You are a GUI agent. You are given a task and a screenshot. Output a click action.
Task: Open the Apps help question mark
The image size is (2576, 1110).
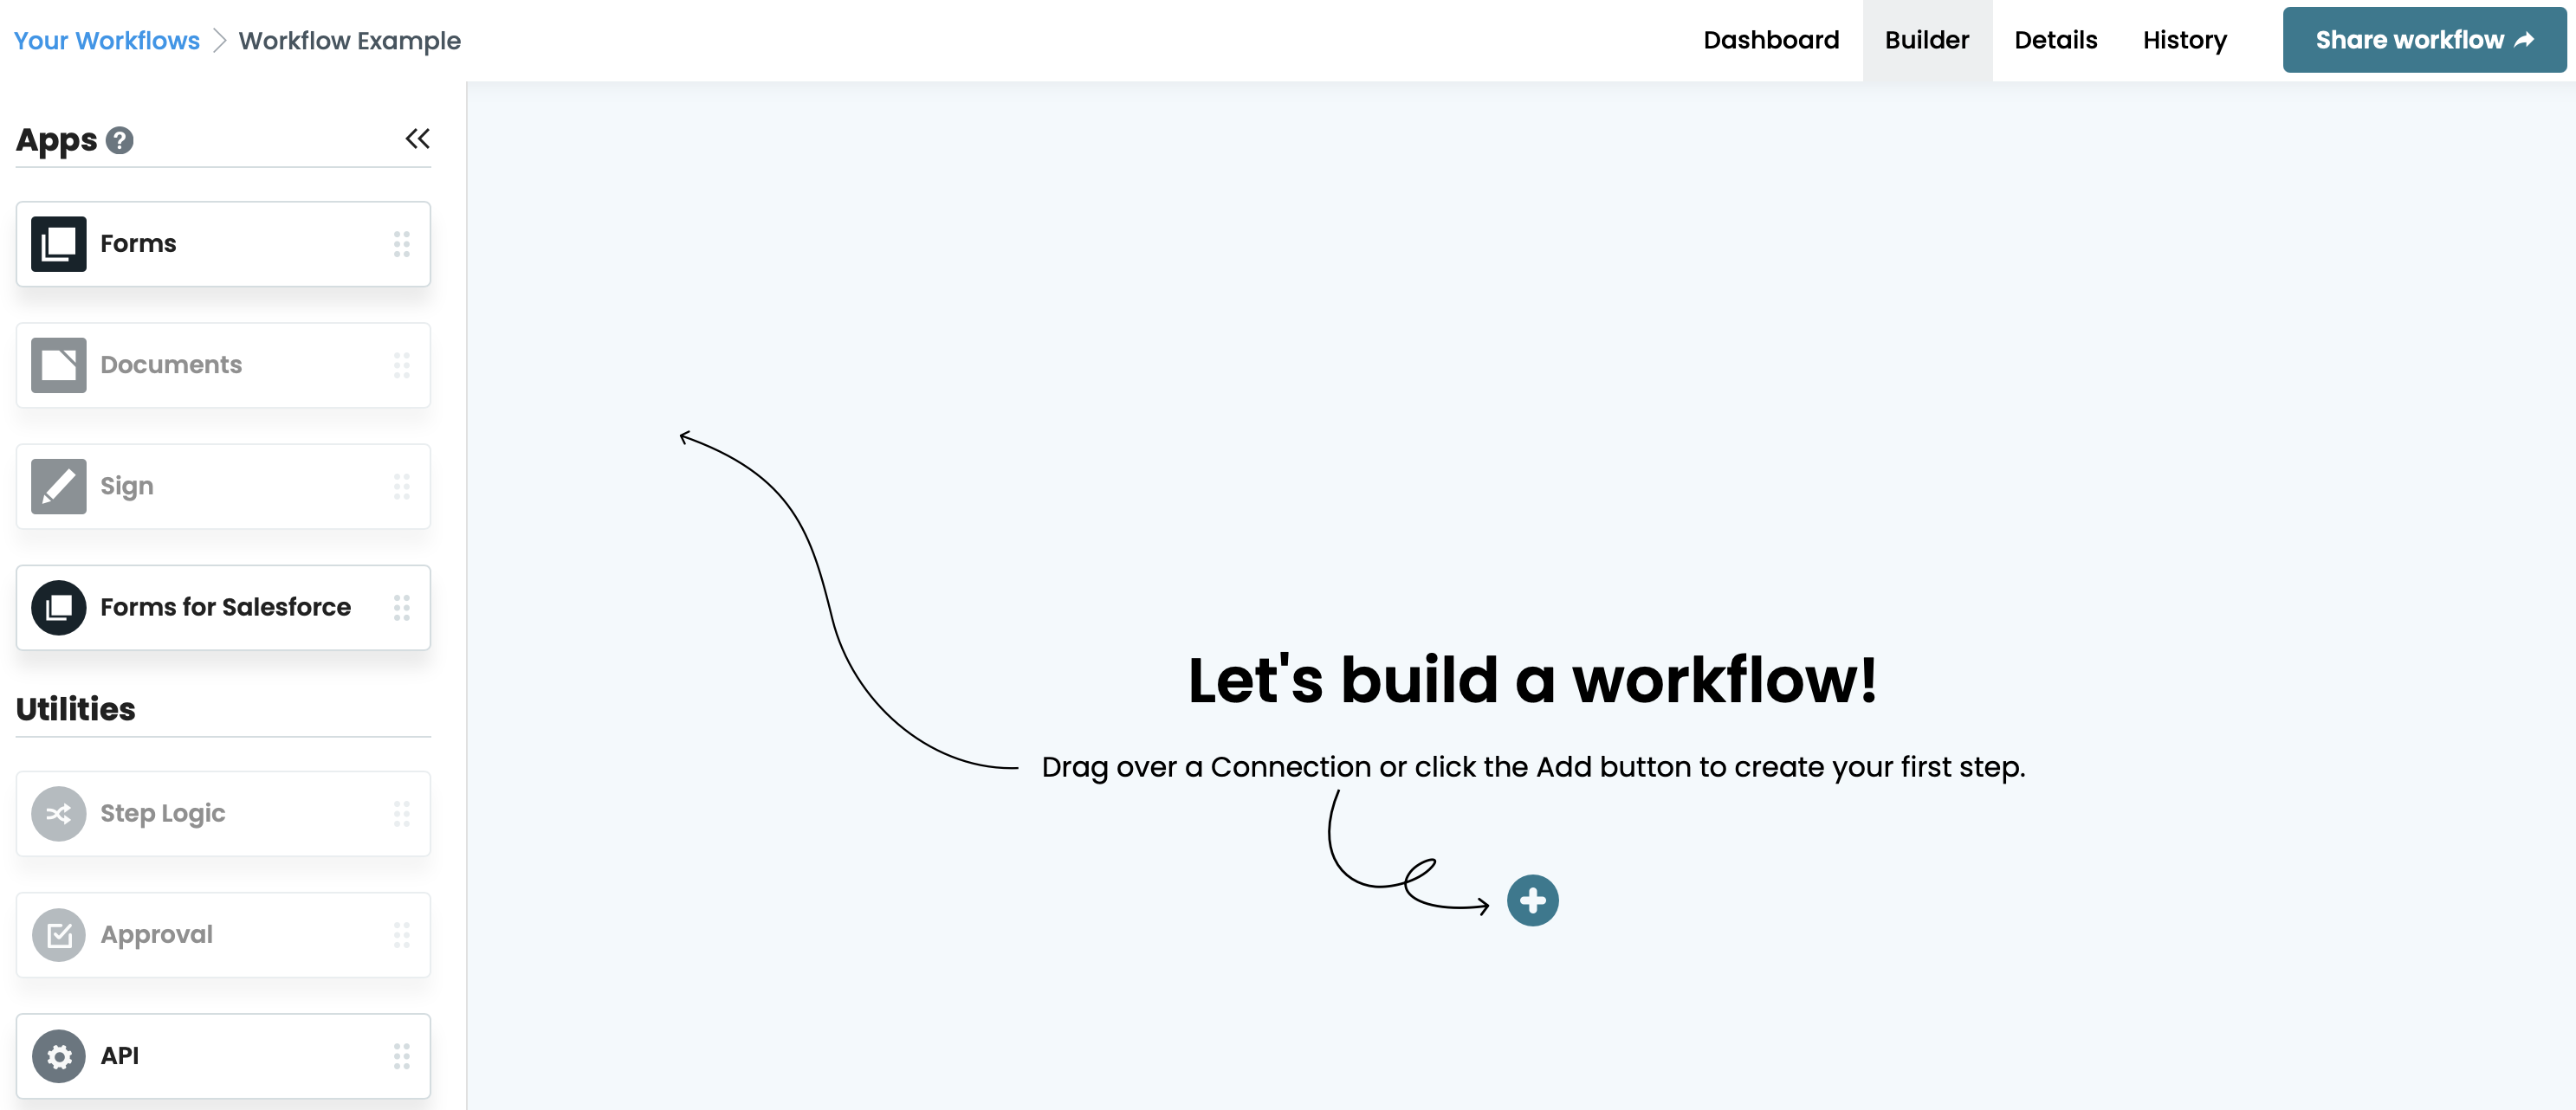click(120, 140)
